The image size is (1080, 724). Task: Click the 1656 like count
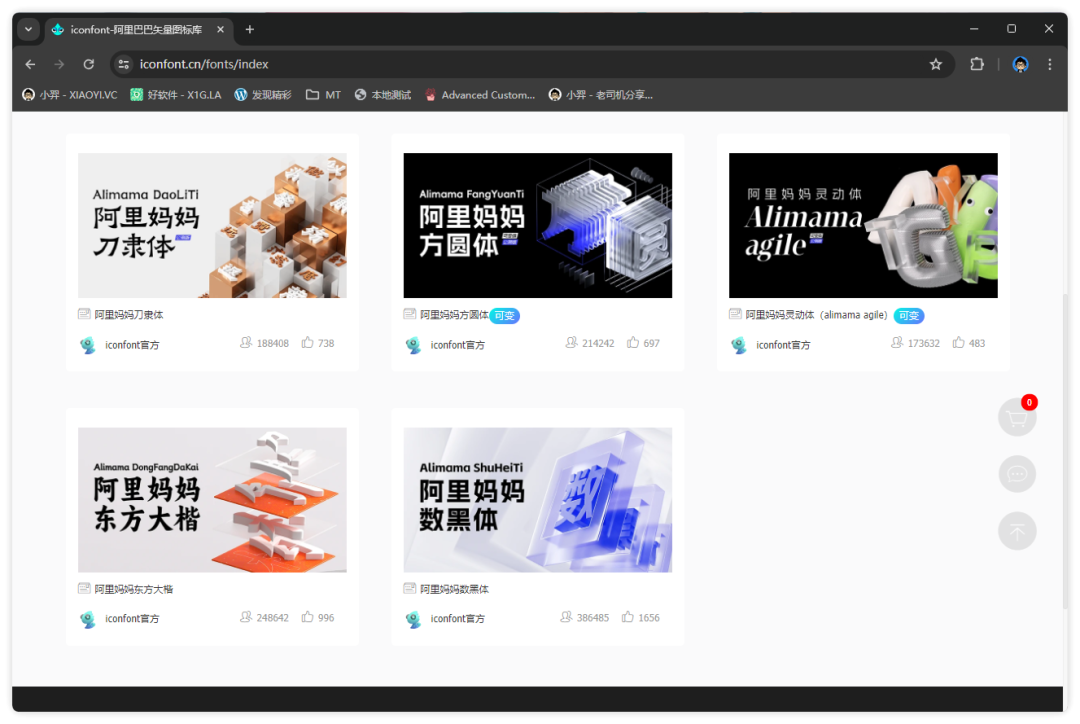click(649, 618)
